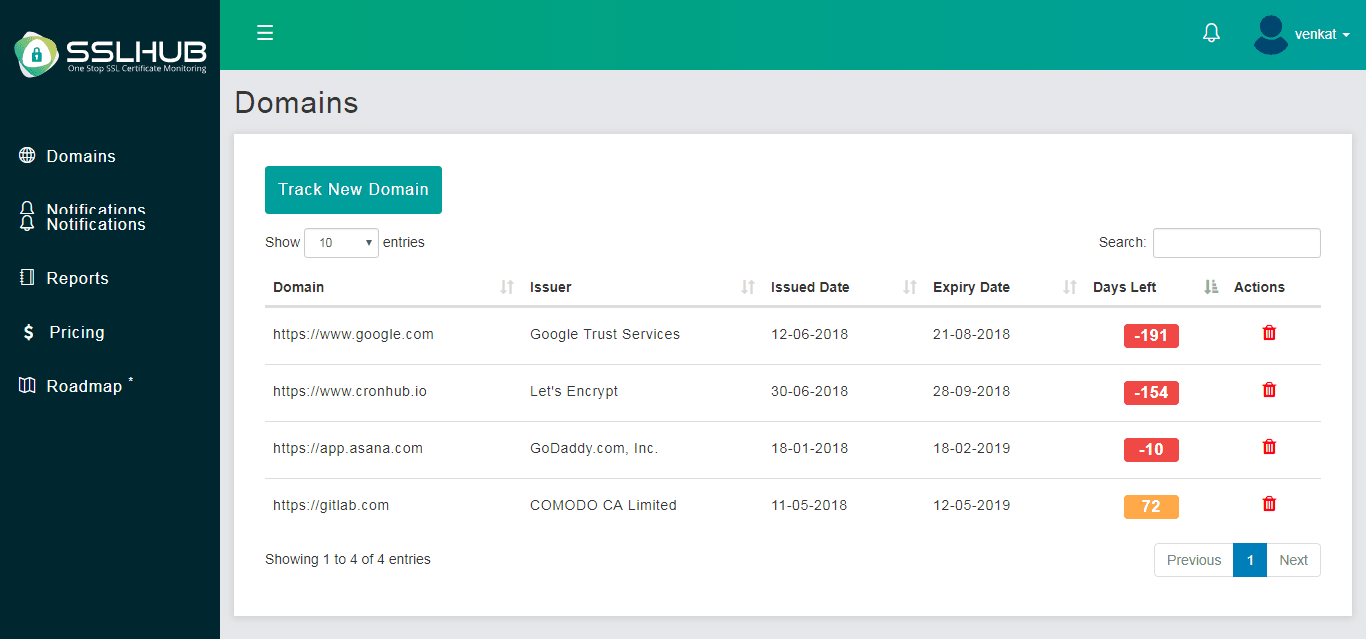Go to the Previous page
This screenshot has width=1366, height=639.
tap(1194, 560)
